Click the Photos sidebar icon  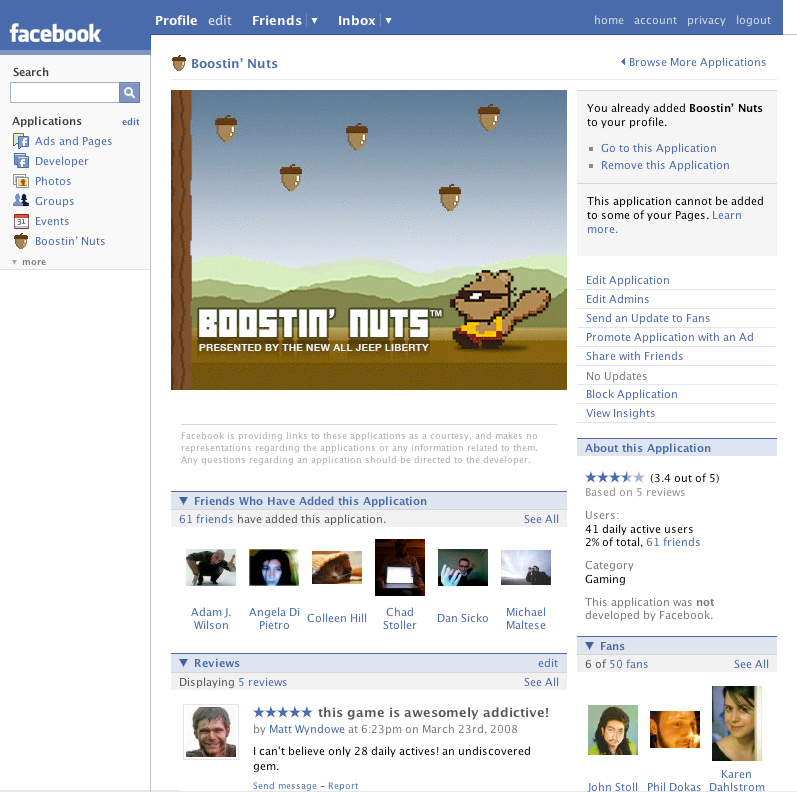point(21,181)
